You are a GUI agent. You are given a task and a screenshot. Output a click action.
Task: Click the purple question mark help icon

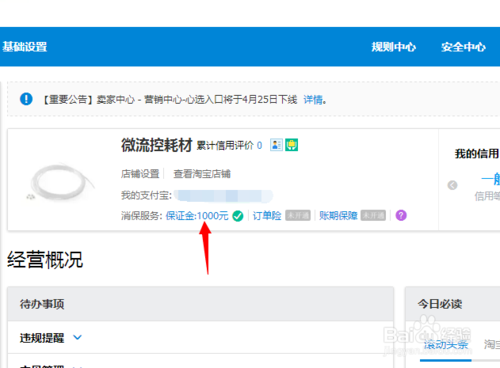pos(401,215)
